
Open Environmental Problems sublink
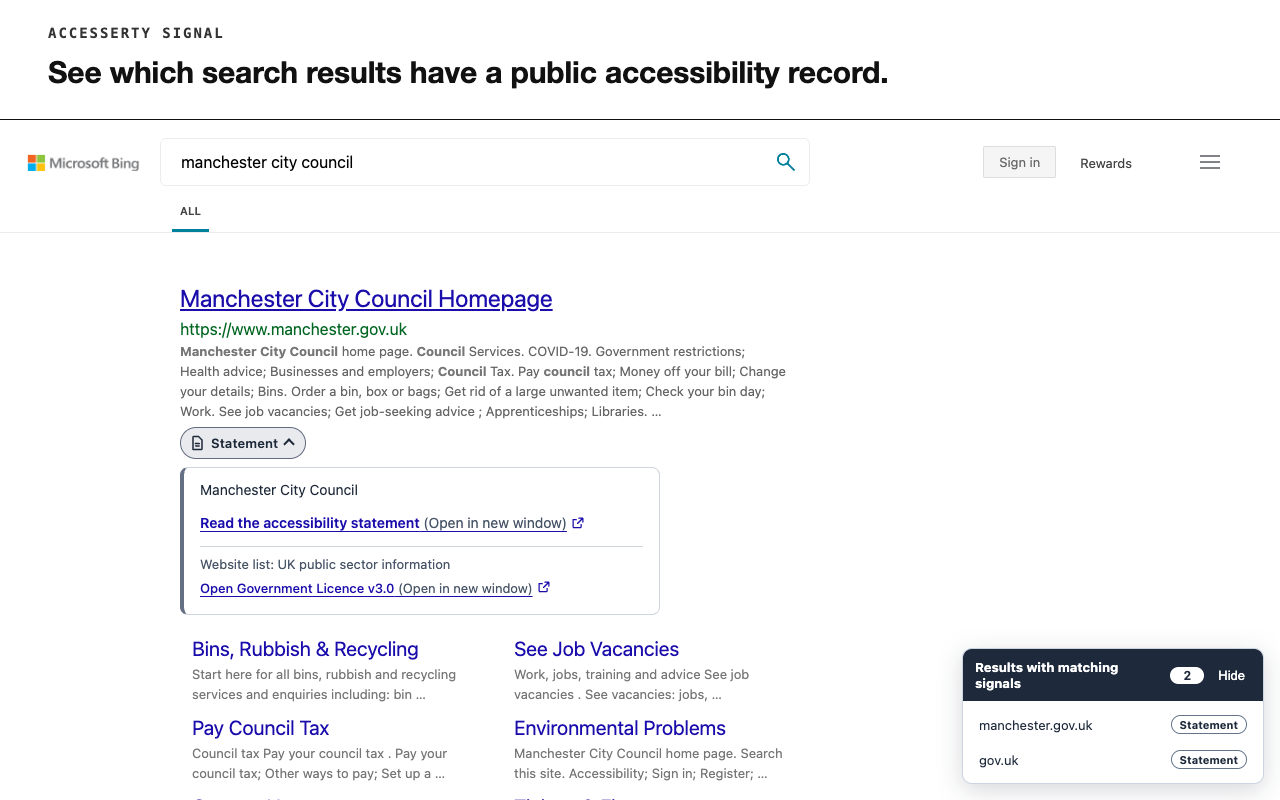click(x=620, y=728)
